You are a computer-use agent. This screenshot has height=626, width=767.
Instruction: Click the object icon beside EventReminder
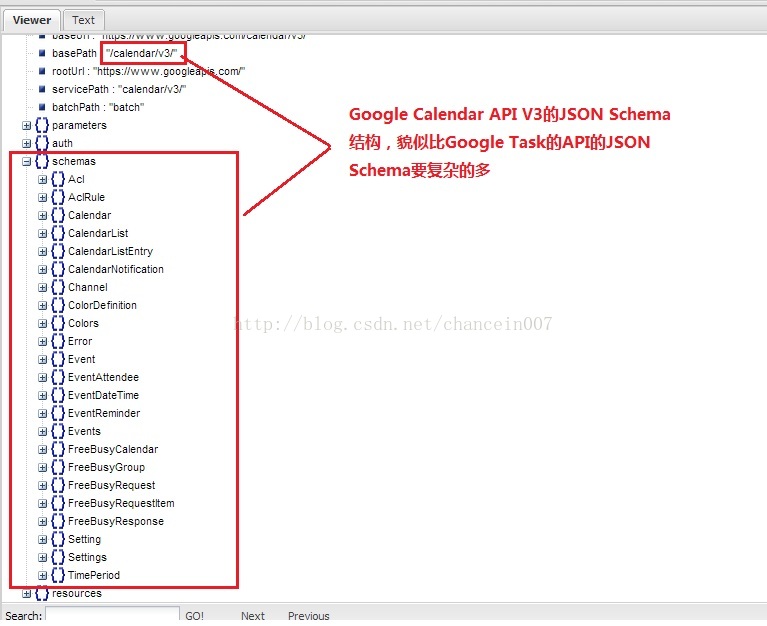tap(58, 413)
